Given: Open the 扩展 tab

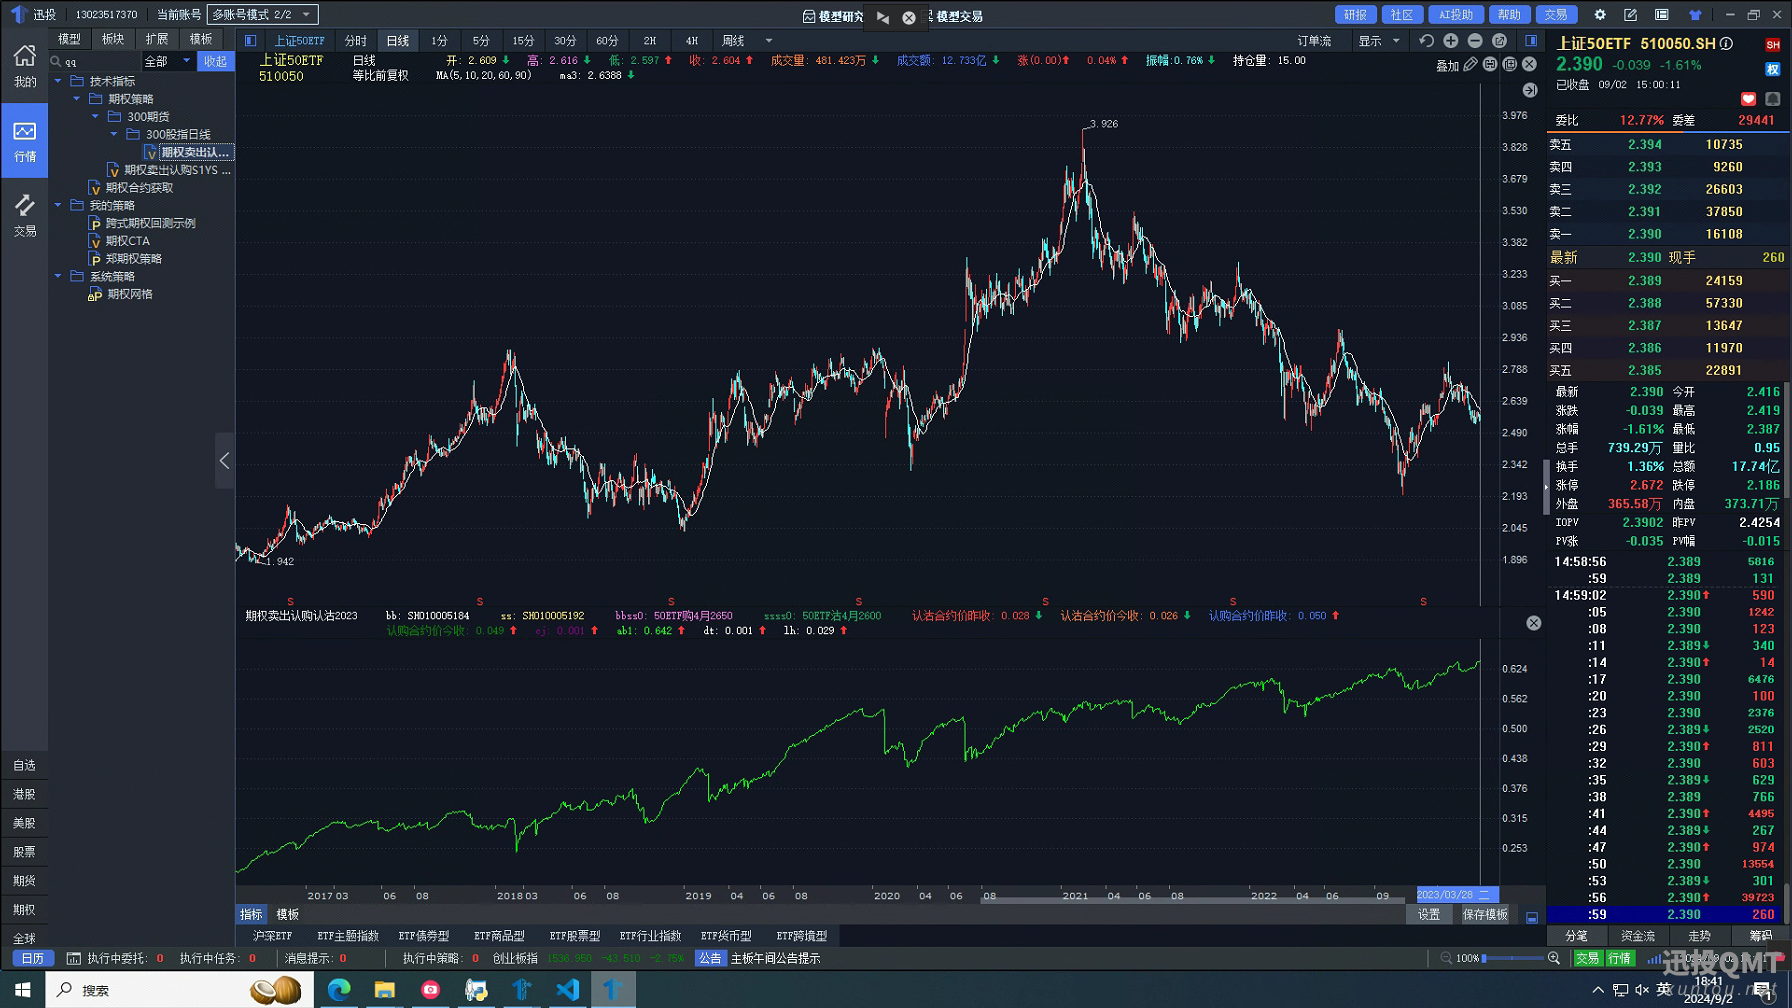Looking at the screenshot, I should (157, 39).
